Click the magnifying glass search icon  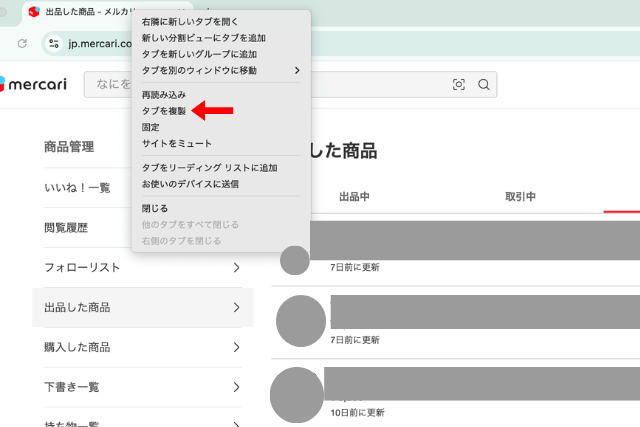484,85
